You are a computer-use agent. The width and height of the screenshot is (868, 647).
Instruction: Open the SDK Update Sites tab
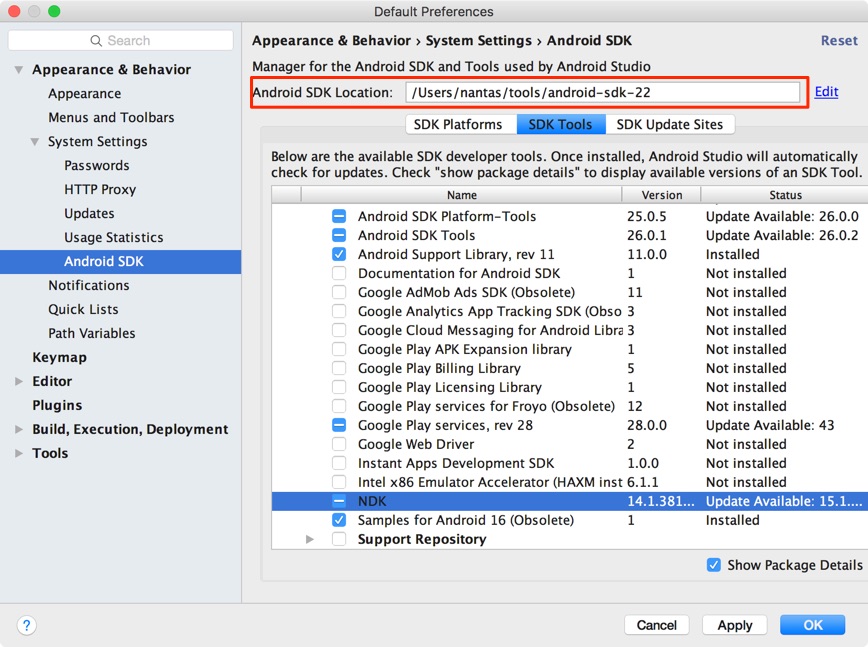[x=671, y=124]
